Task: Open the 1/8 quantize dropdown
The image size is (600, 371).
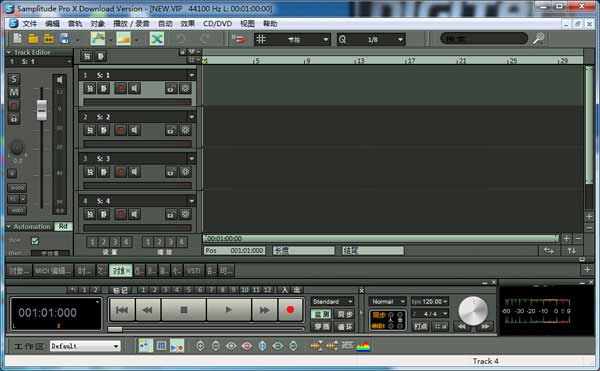Action: 400,39
